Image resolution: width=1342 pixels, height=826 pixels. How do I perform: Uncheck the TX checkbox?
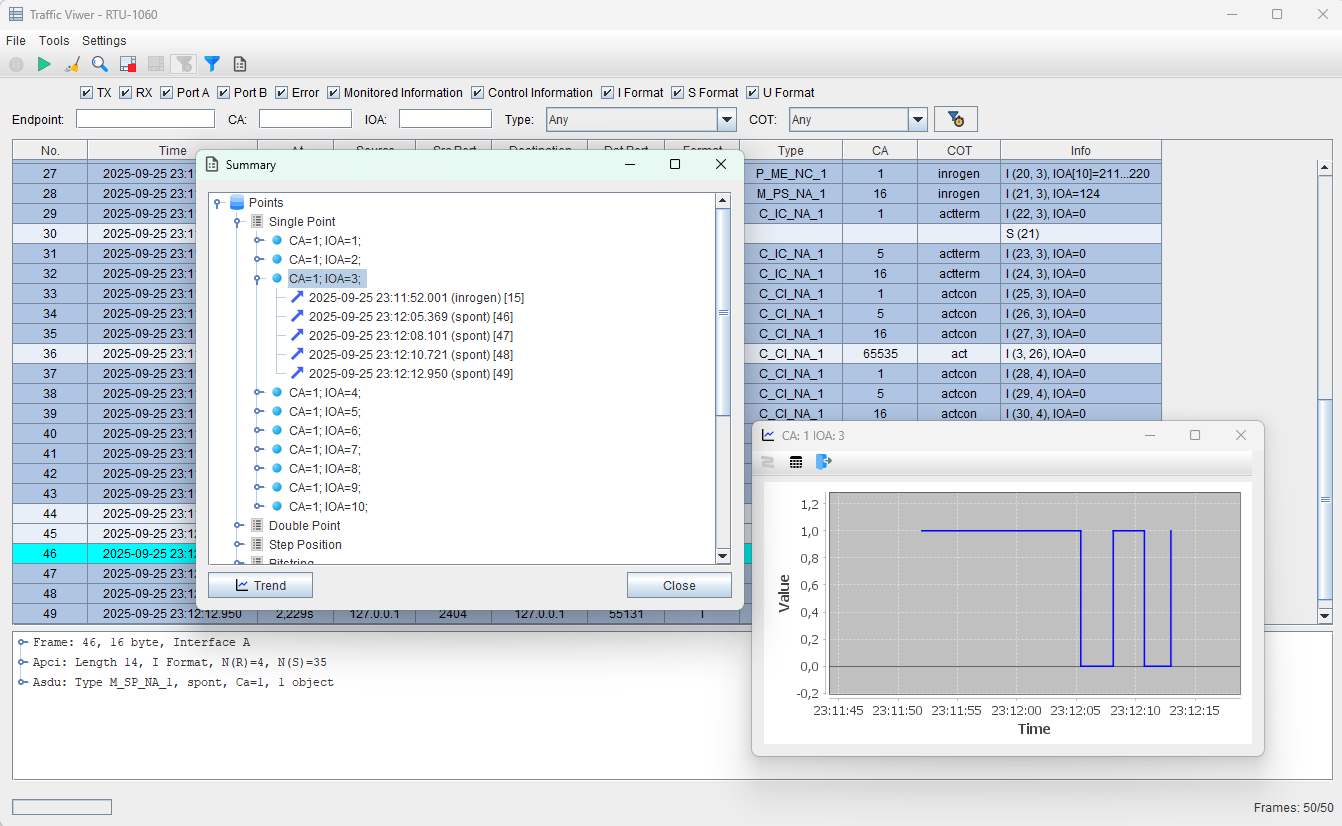point(86,93)
